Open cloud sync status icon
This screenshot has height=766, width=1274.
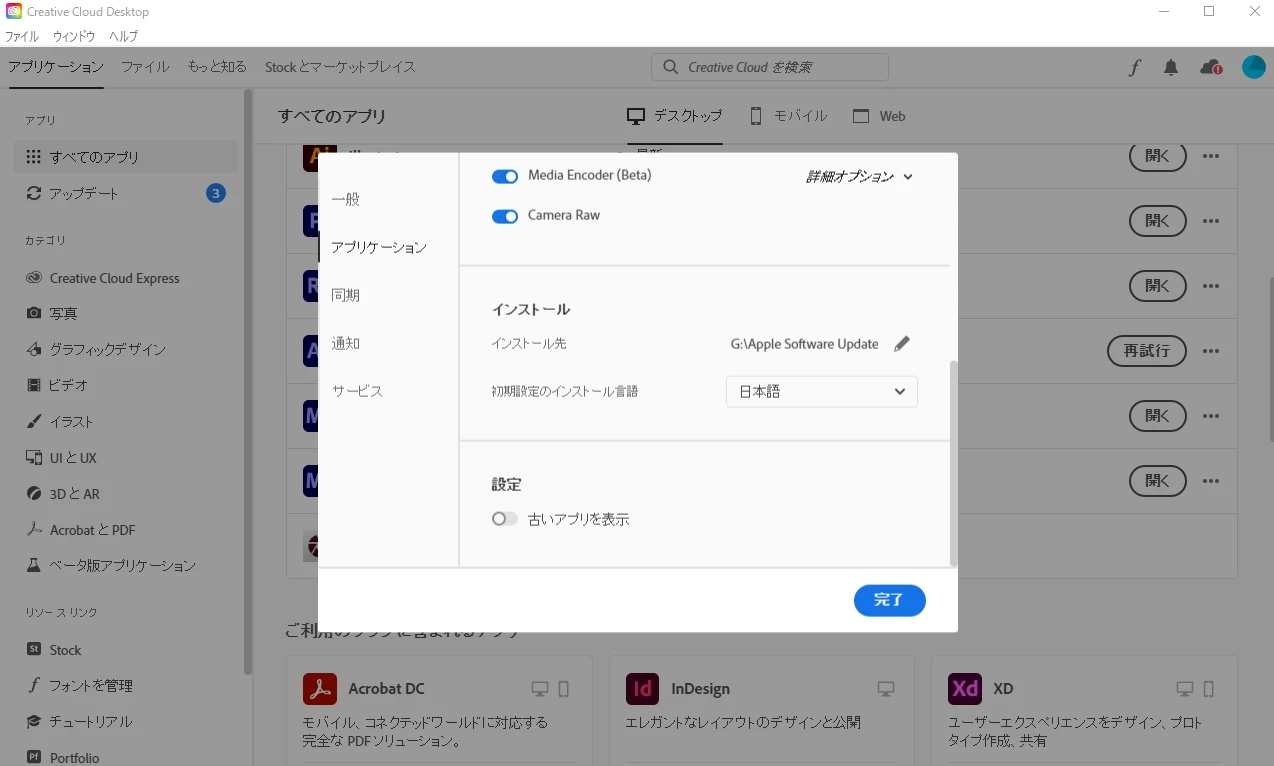(x=1211, y=67)
